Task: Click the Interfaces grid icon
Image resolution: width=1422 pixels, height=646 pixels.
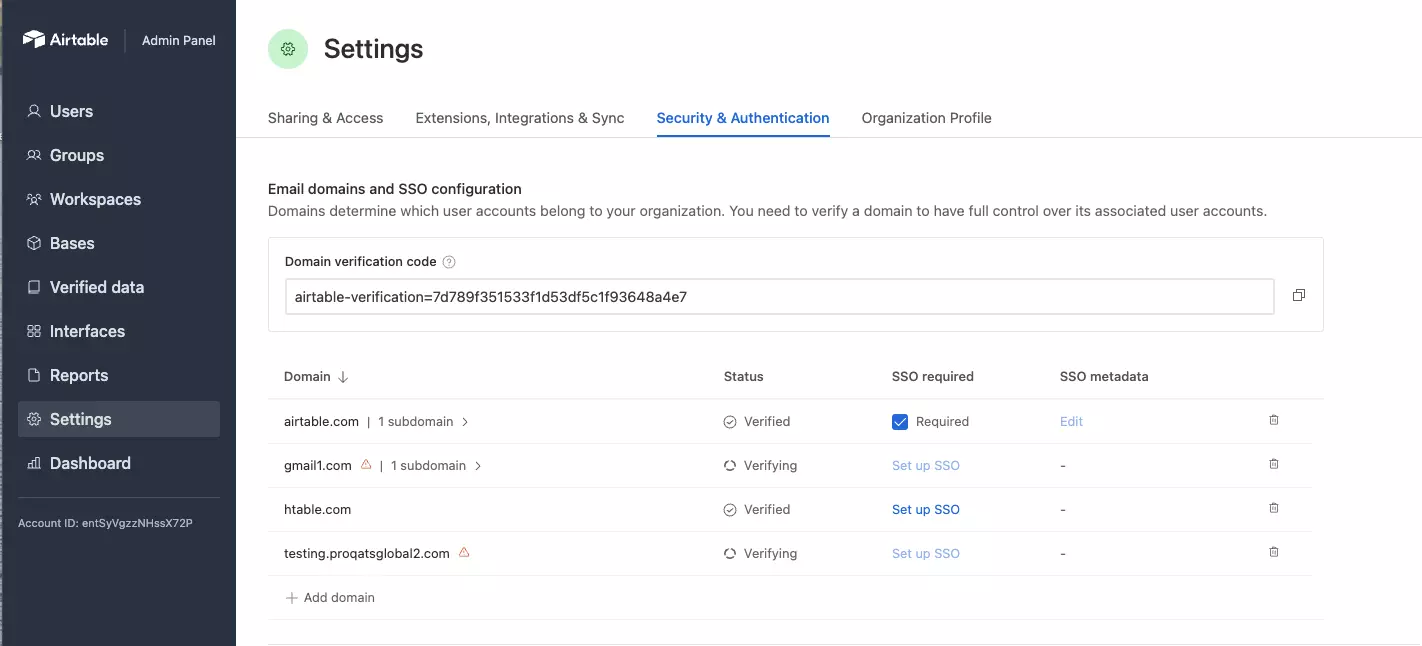Action: (x=34, y=331)
